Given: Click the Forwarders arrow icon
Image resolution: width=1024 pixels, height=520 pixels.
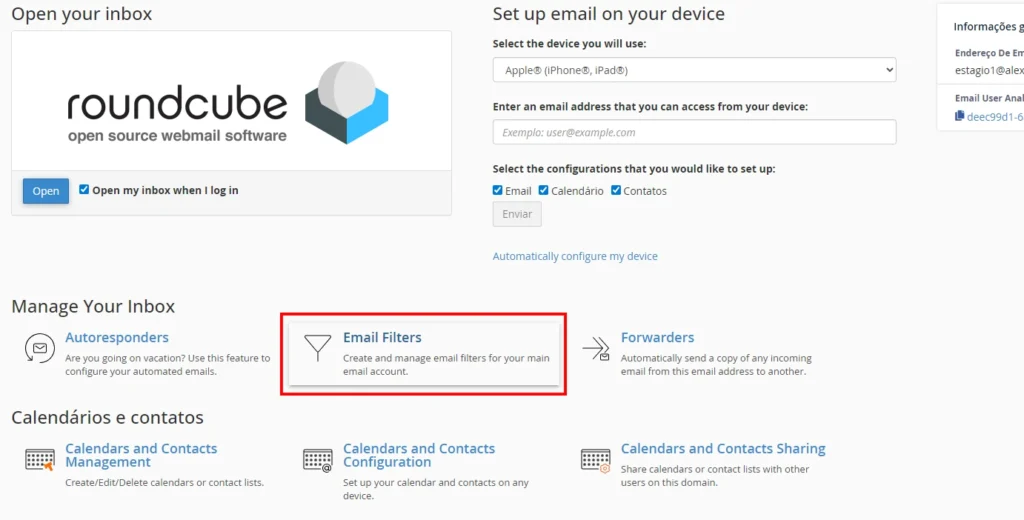Looking at the screenshot, I should coord(596,348).
